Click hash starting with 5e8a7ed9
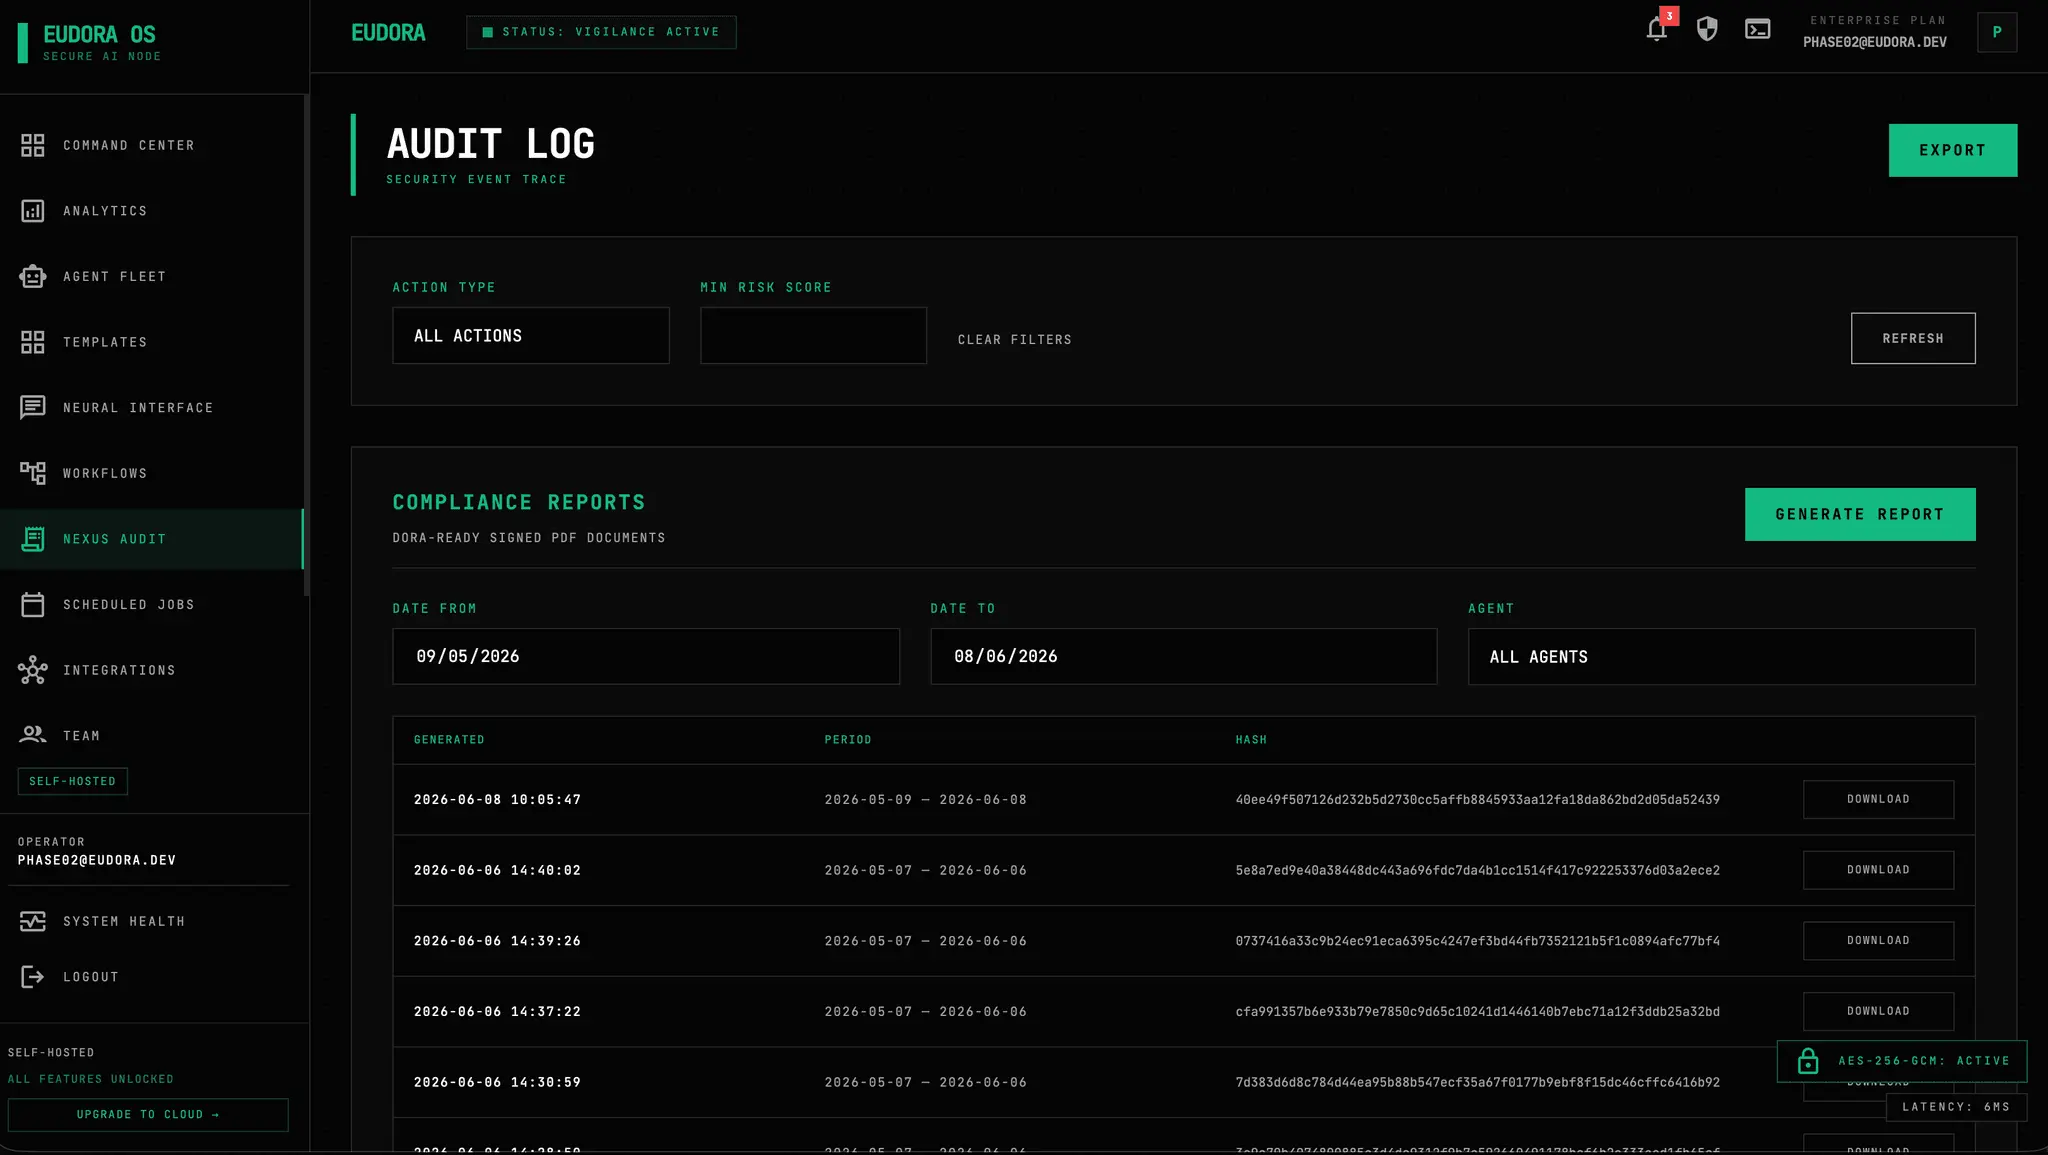This screenshot has width=2048, height=1155. point(1477,871)
